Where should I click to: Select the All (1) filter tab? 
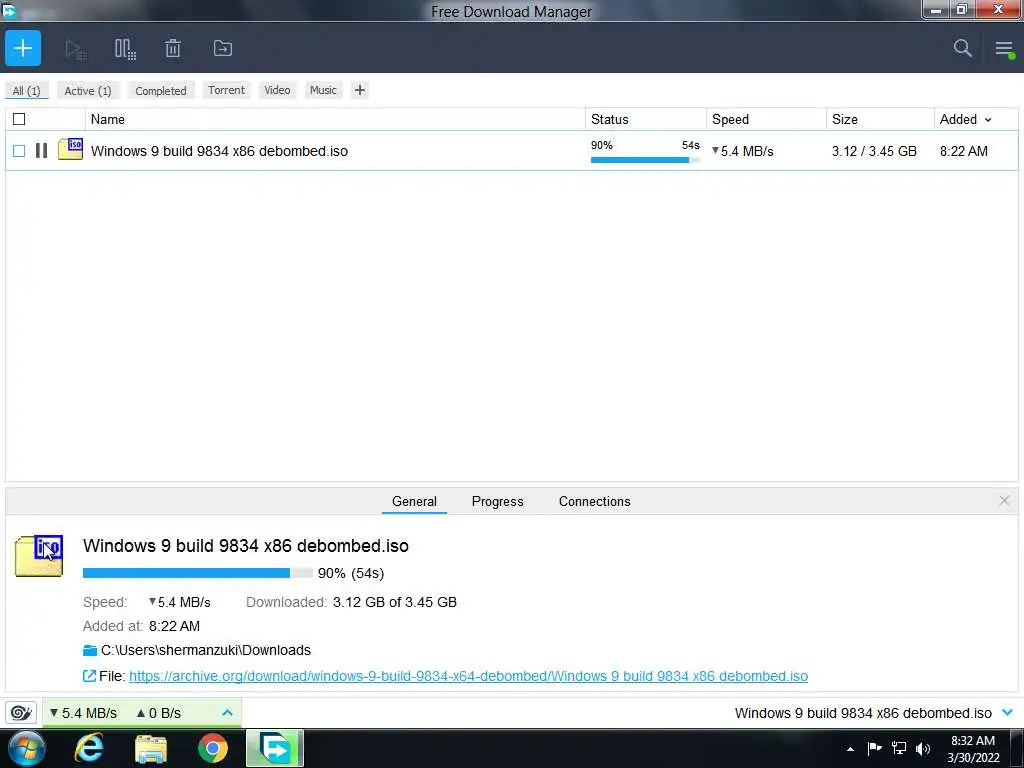[27, 91]
